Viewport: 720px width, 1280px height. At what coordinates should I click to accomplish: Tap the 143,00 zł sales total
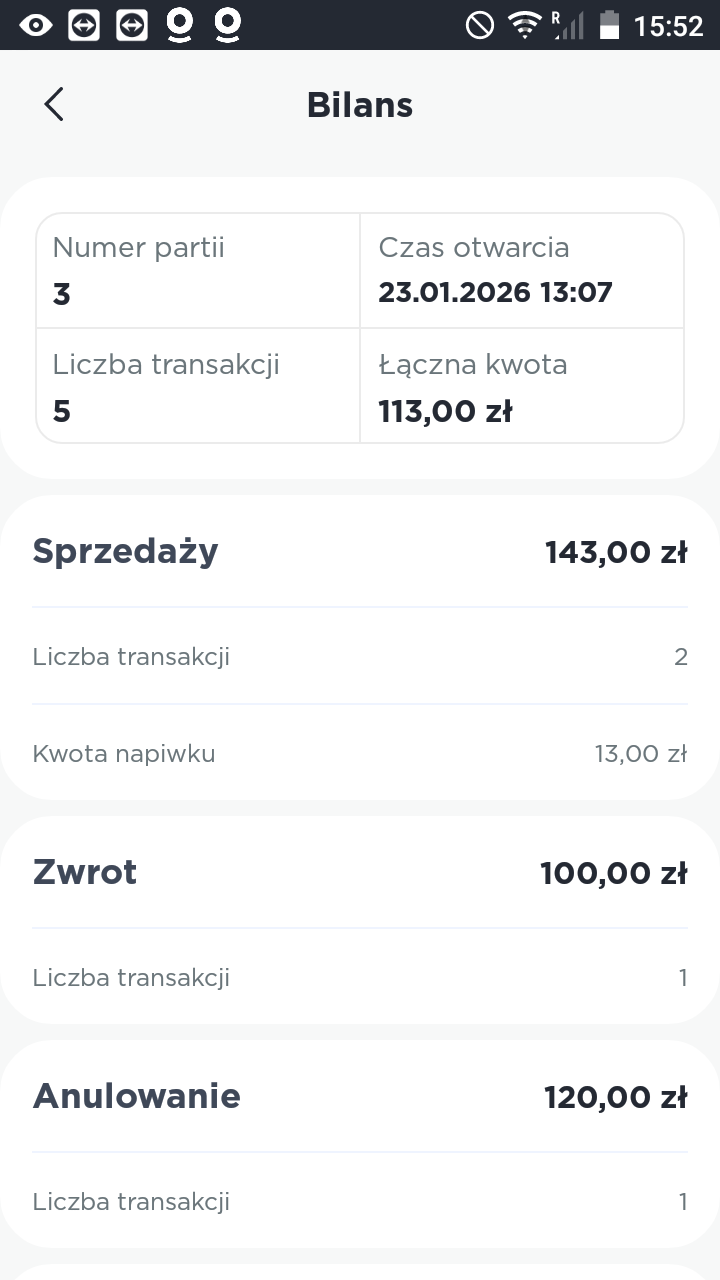tap(616, 552)
